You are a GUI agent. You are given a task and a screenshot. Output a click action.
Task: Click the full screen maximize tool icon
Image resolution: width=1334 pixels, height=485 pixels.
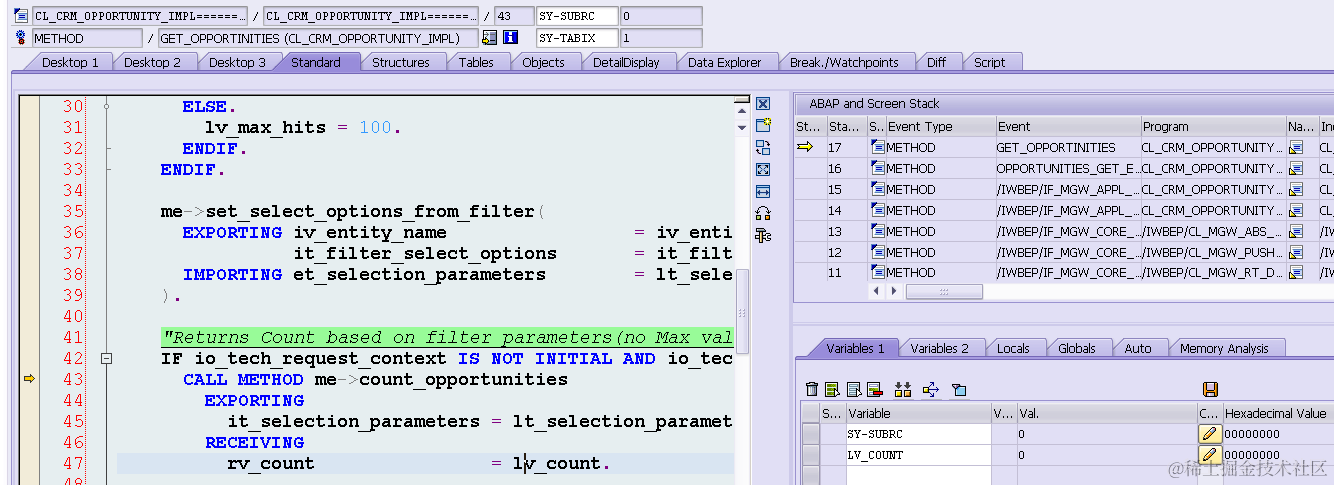coord(763,169)
